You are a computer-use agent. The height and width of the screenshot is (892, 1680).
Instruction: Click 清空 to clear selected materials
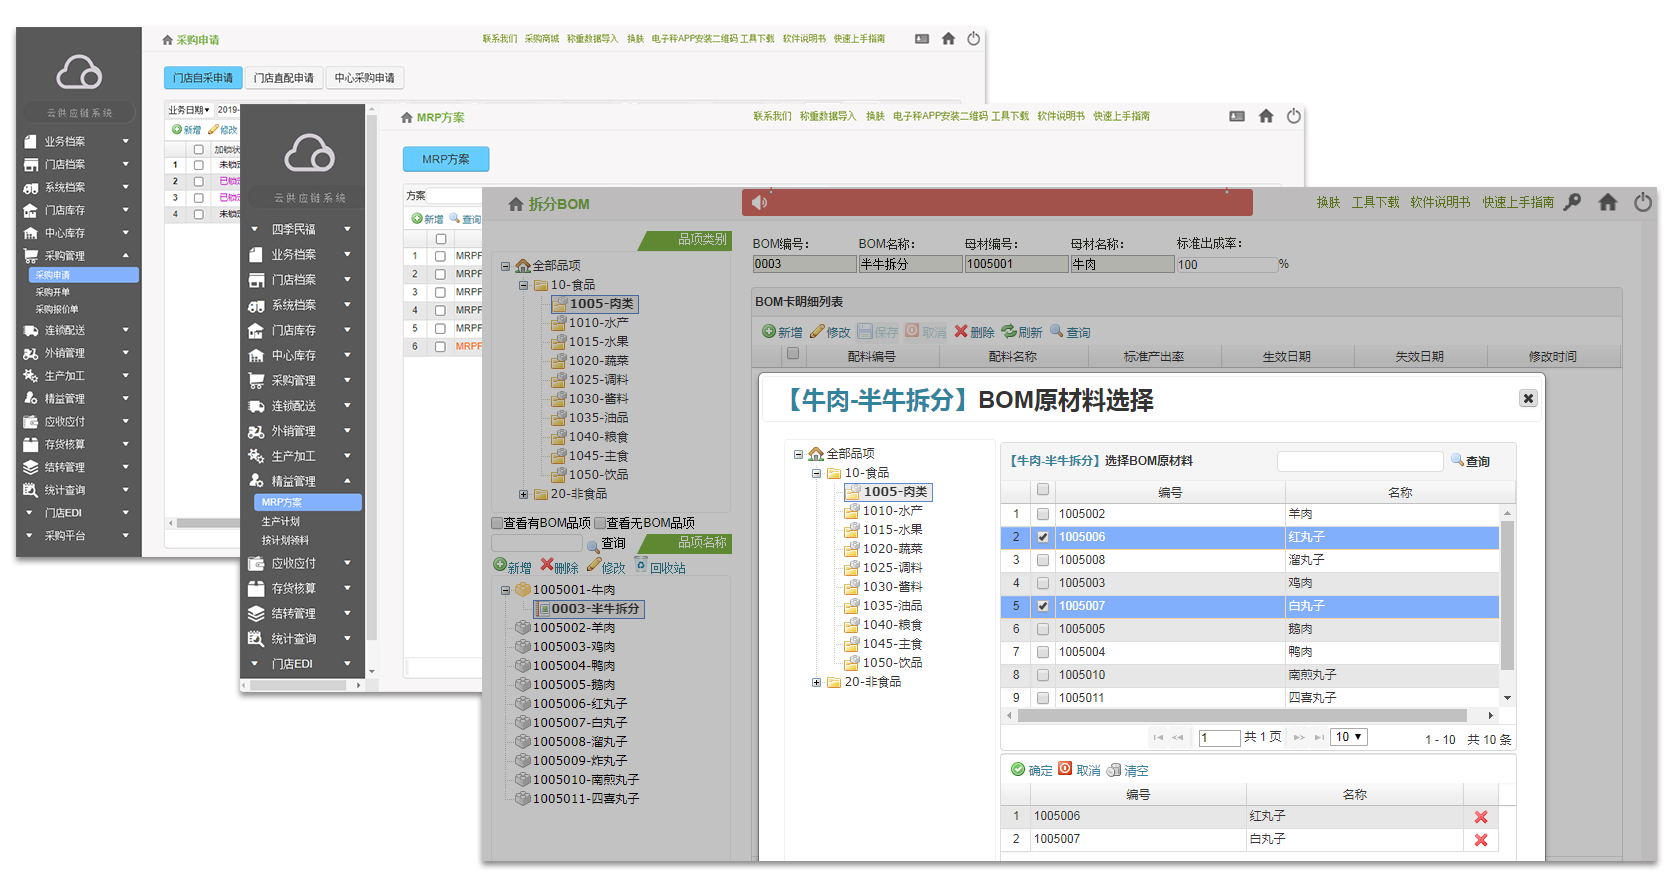(x=1128, y=770)
